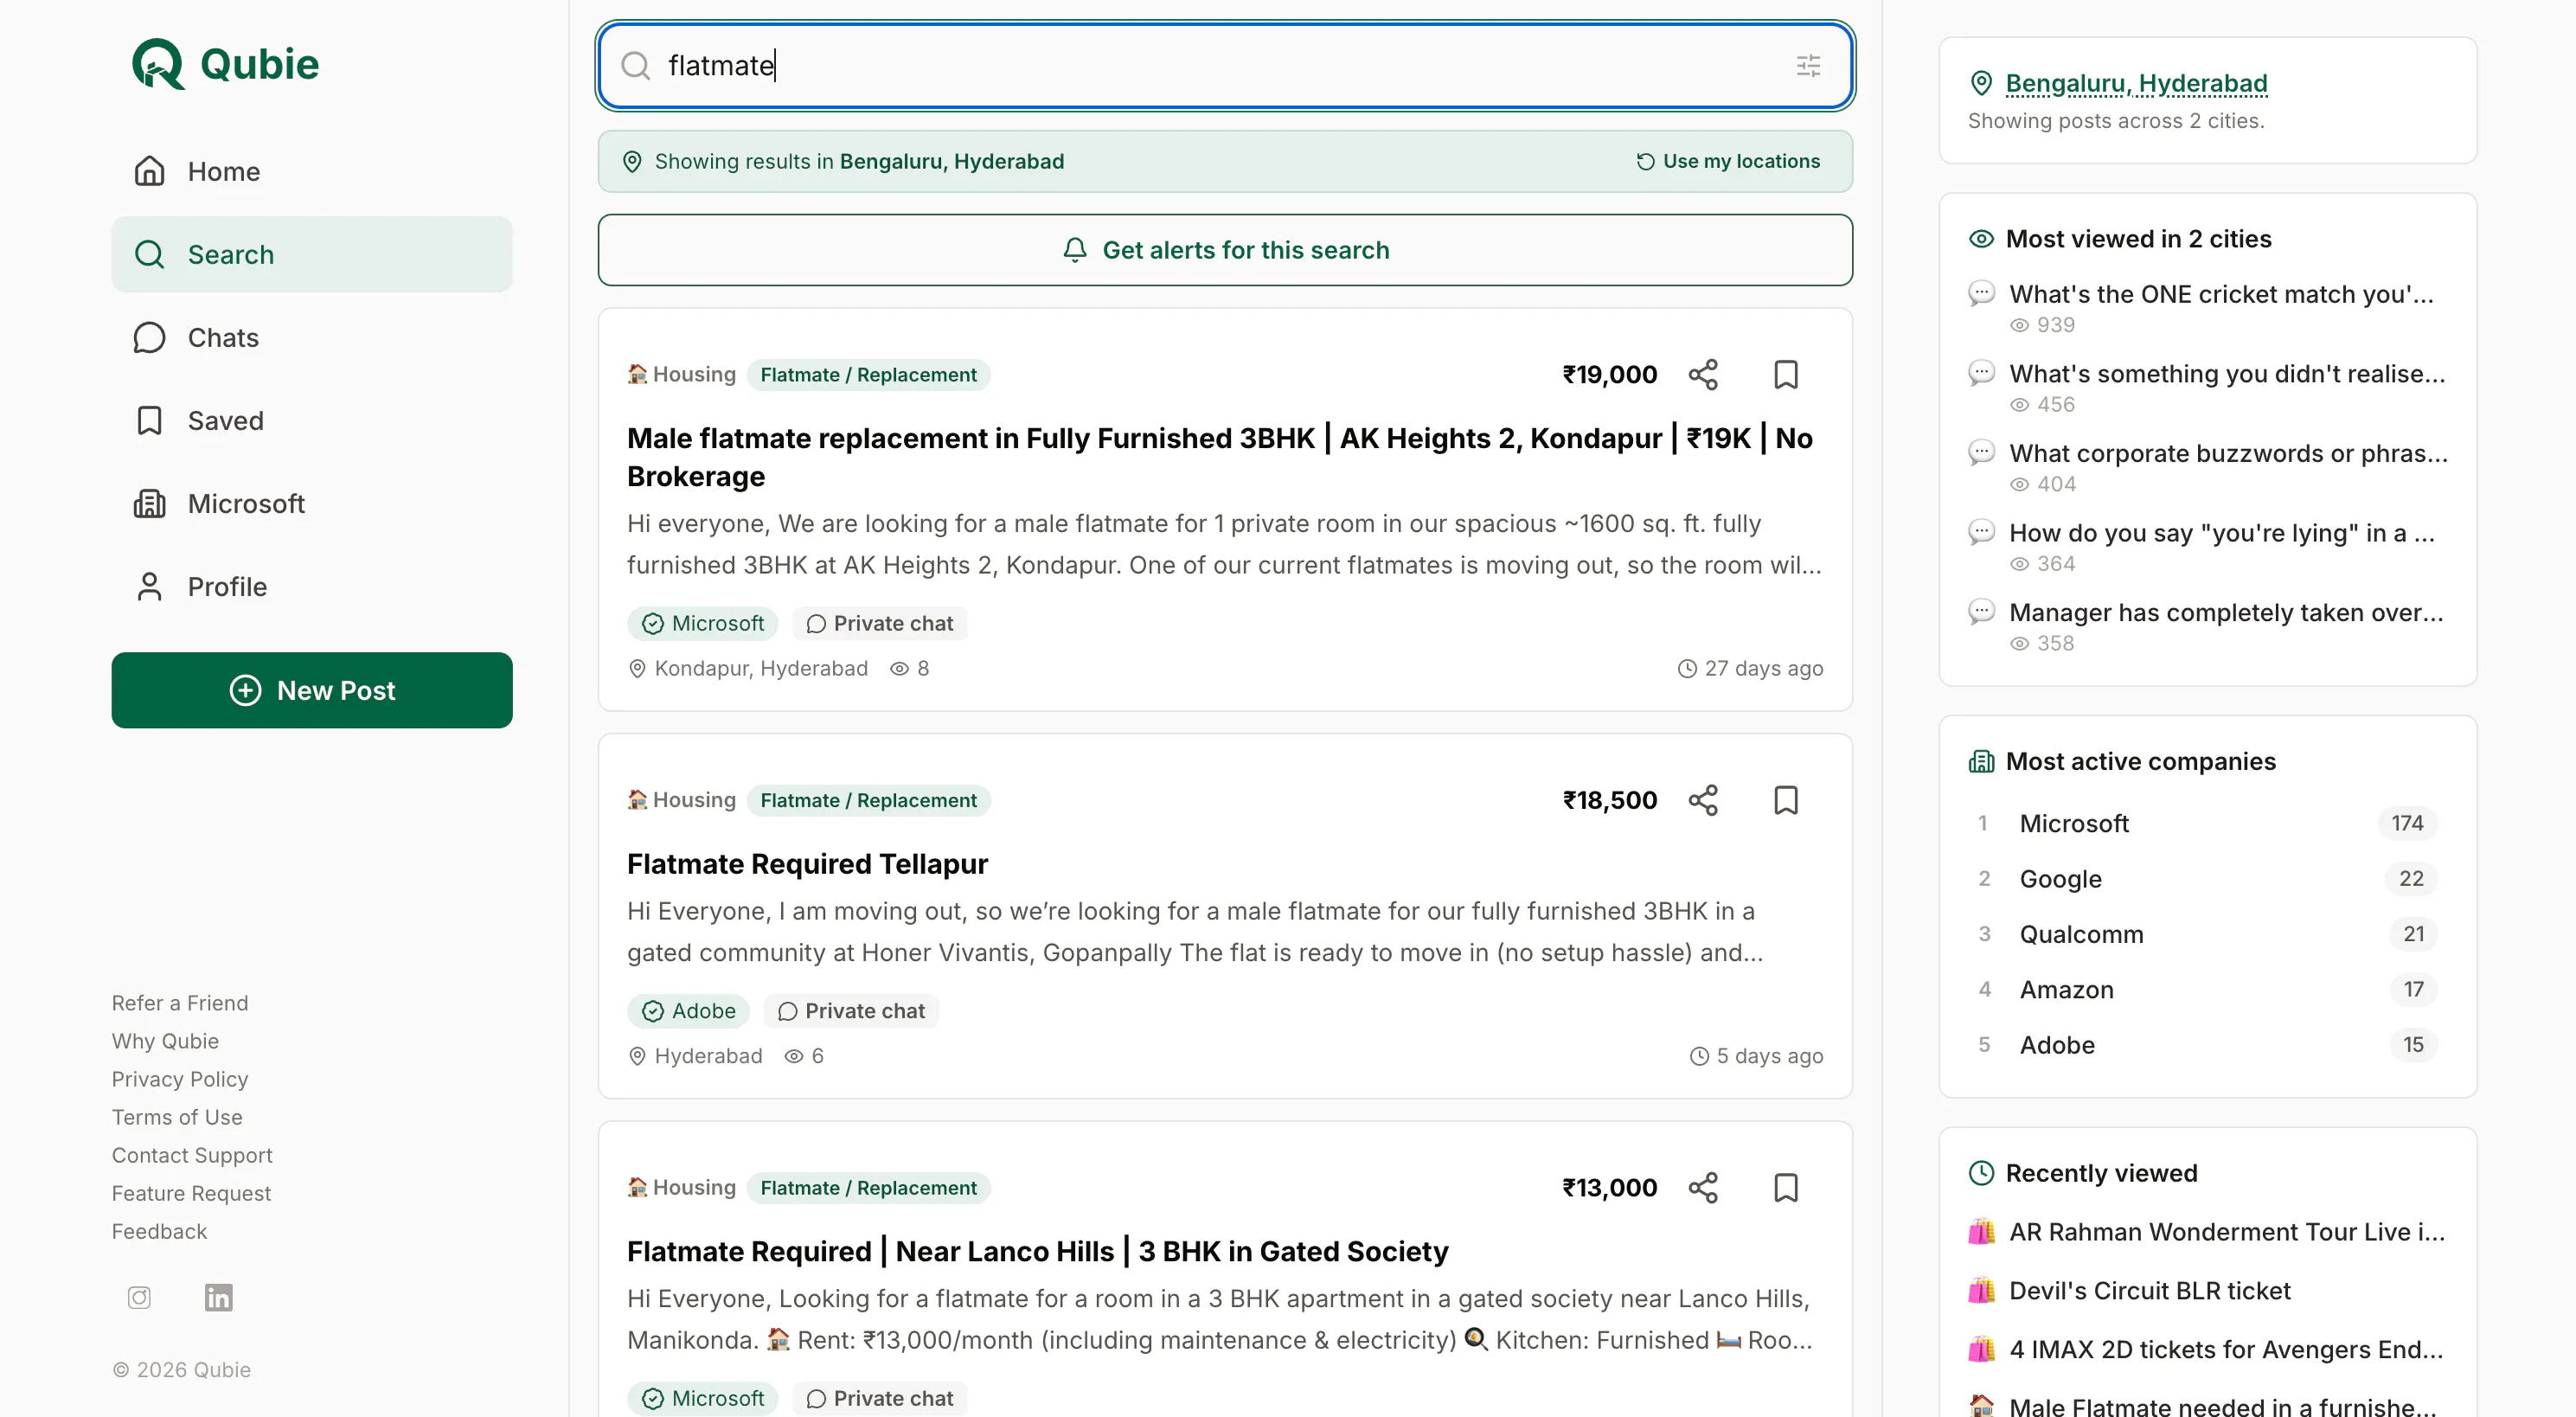Bookmark the Flatmate Required Tellapur post

click(x=1786, y=800)
